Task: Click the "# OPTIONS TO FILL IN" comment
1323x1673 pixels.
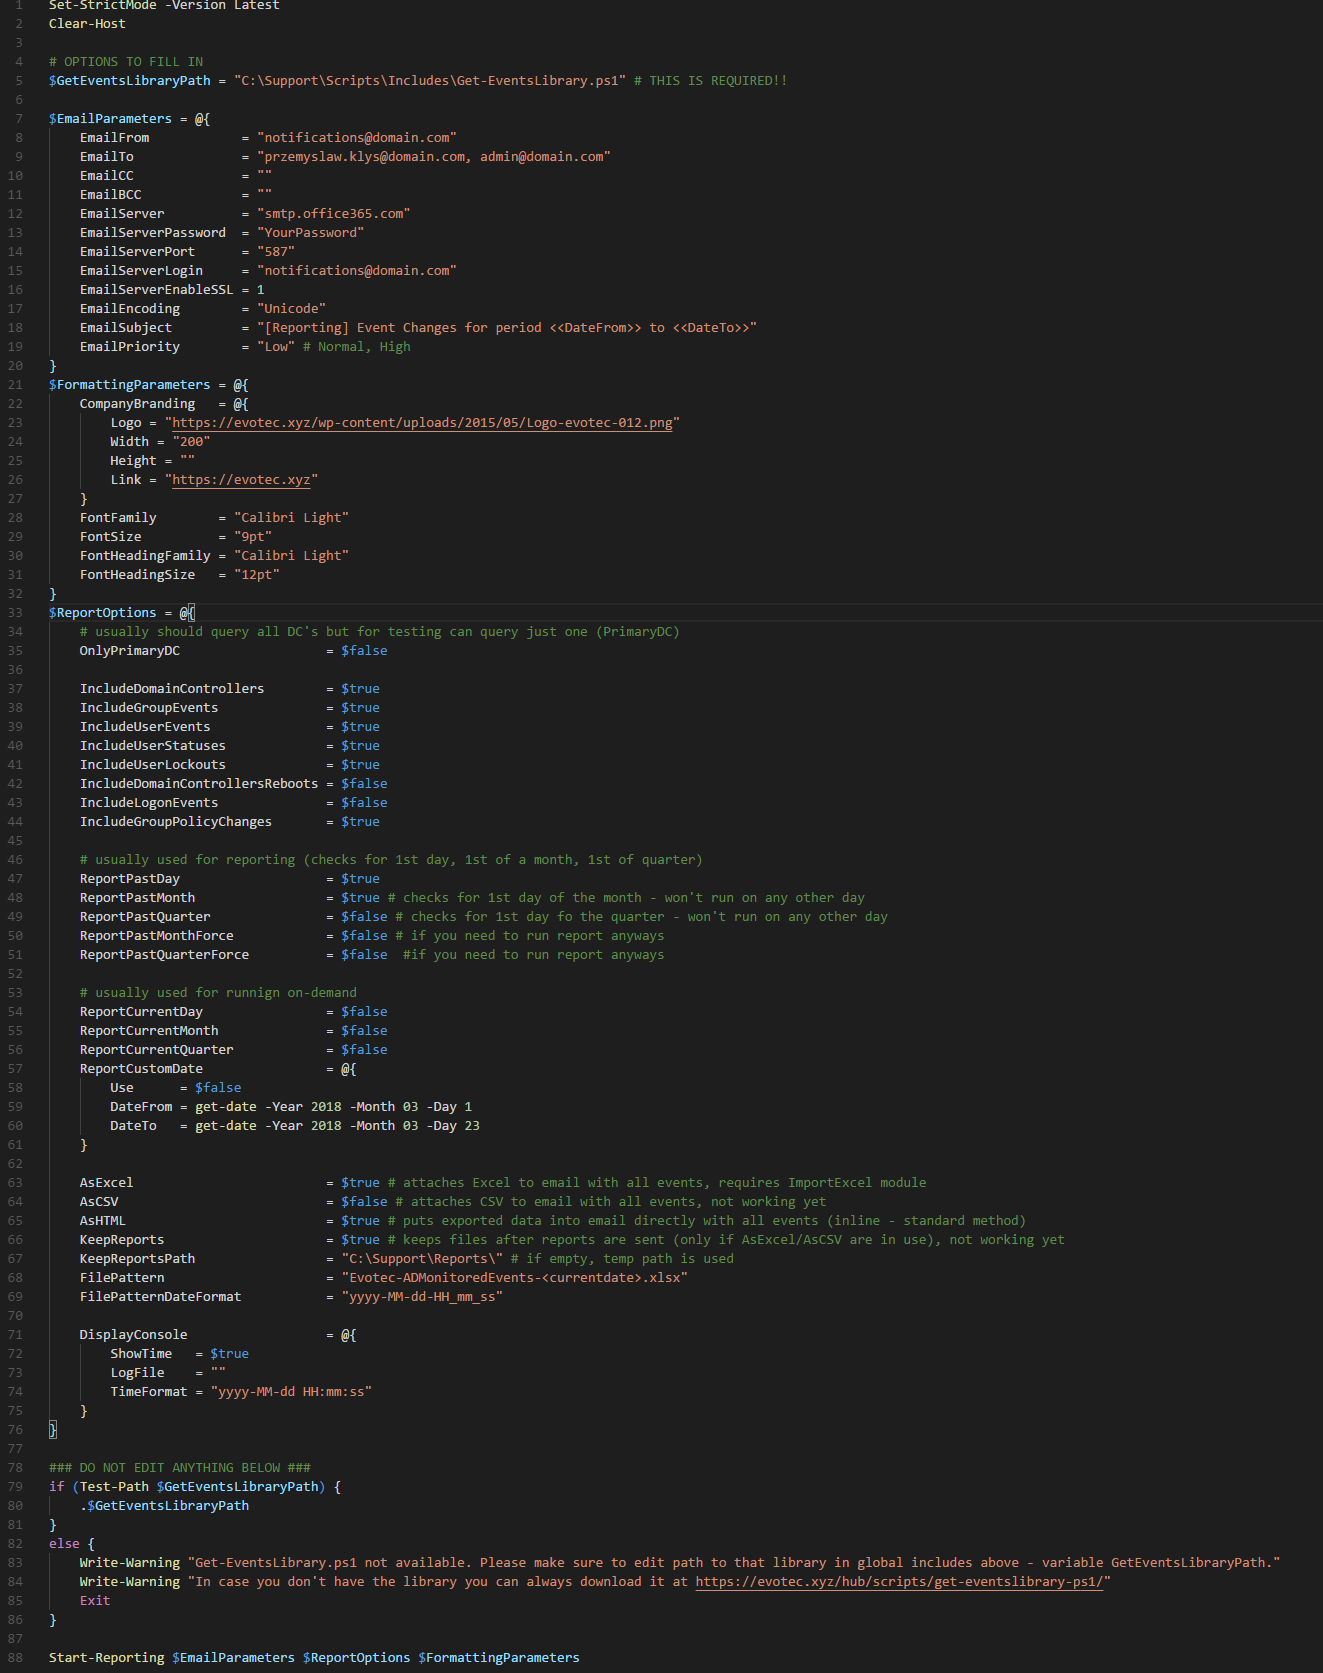Action: pos(126,62)
